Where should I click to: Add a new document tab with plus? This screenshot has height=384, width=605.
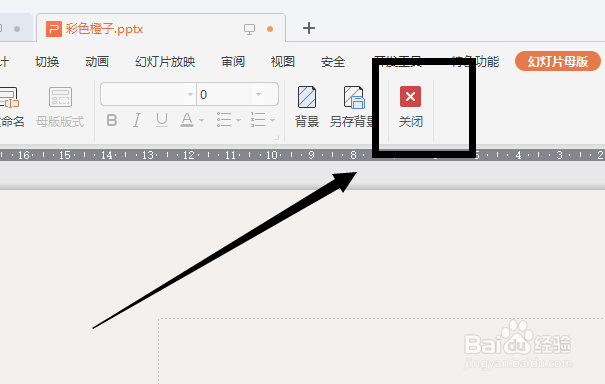click(x=309, y=28)
